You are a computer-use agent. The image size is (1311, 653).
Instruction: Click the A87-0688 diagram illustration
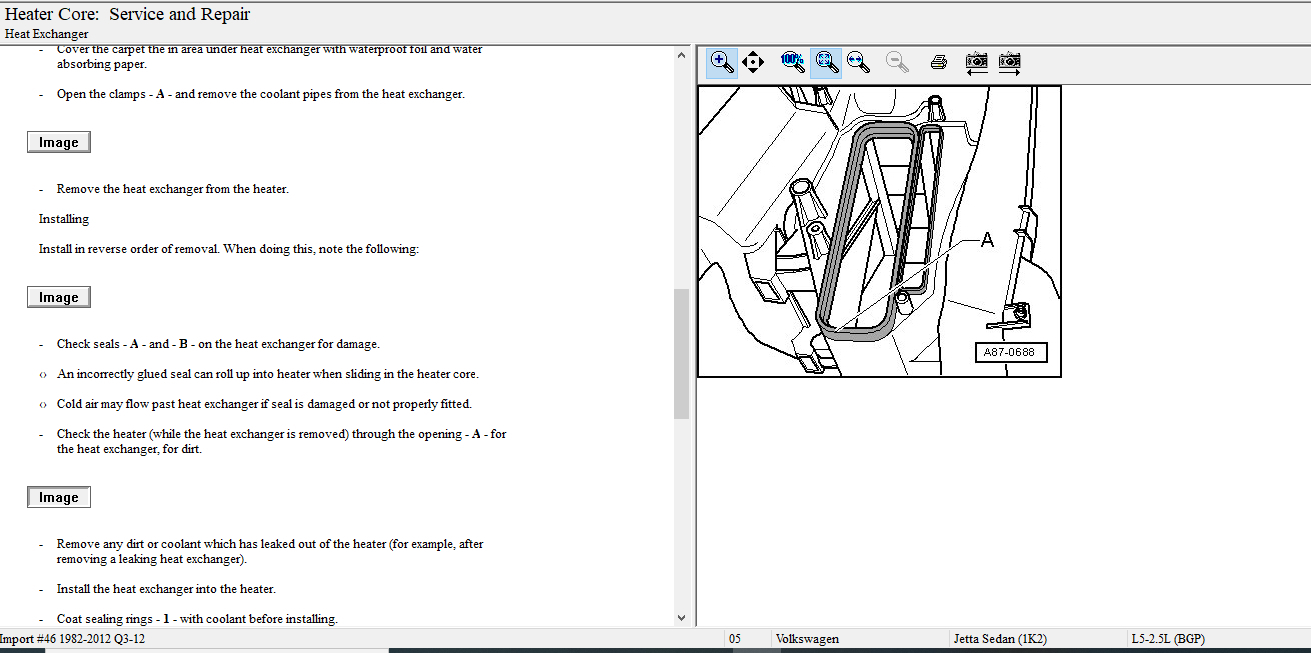coord(879,231)
